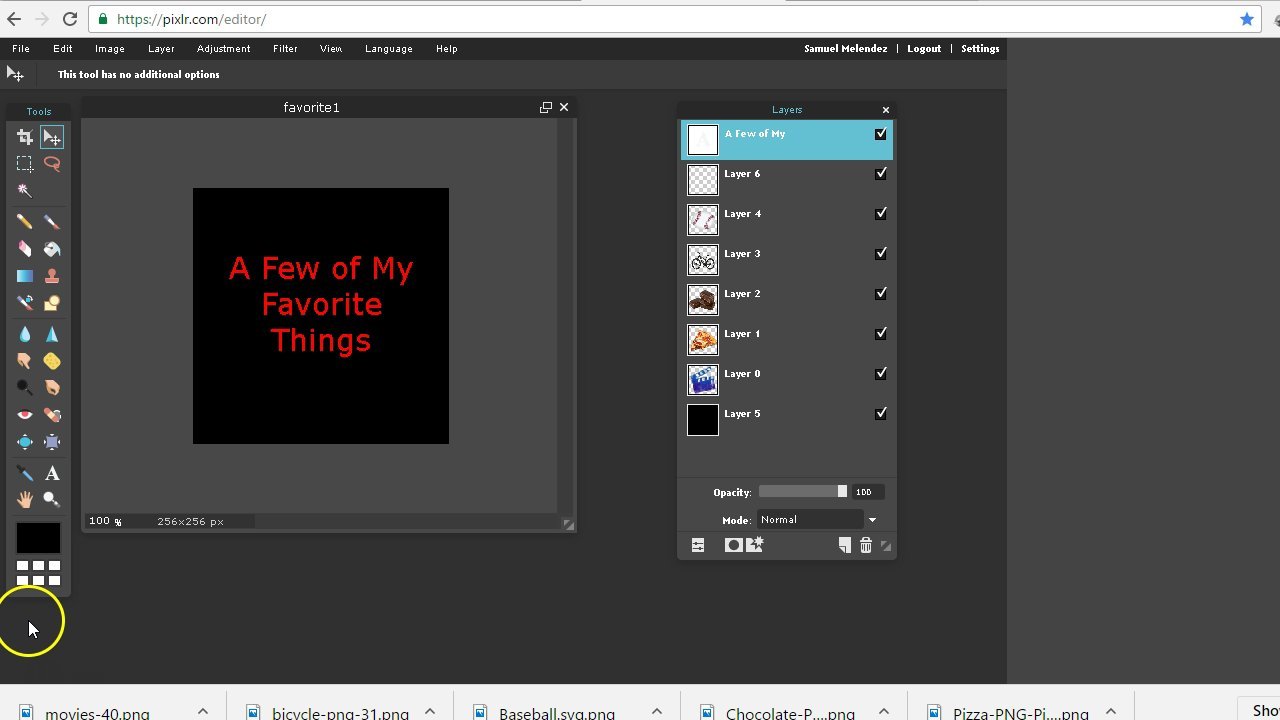Select the Lasso tool
Viewport: 1280px width, 720px height.
click(52, 164)
